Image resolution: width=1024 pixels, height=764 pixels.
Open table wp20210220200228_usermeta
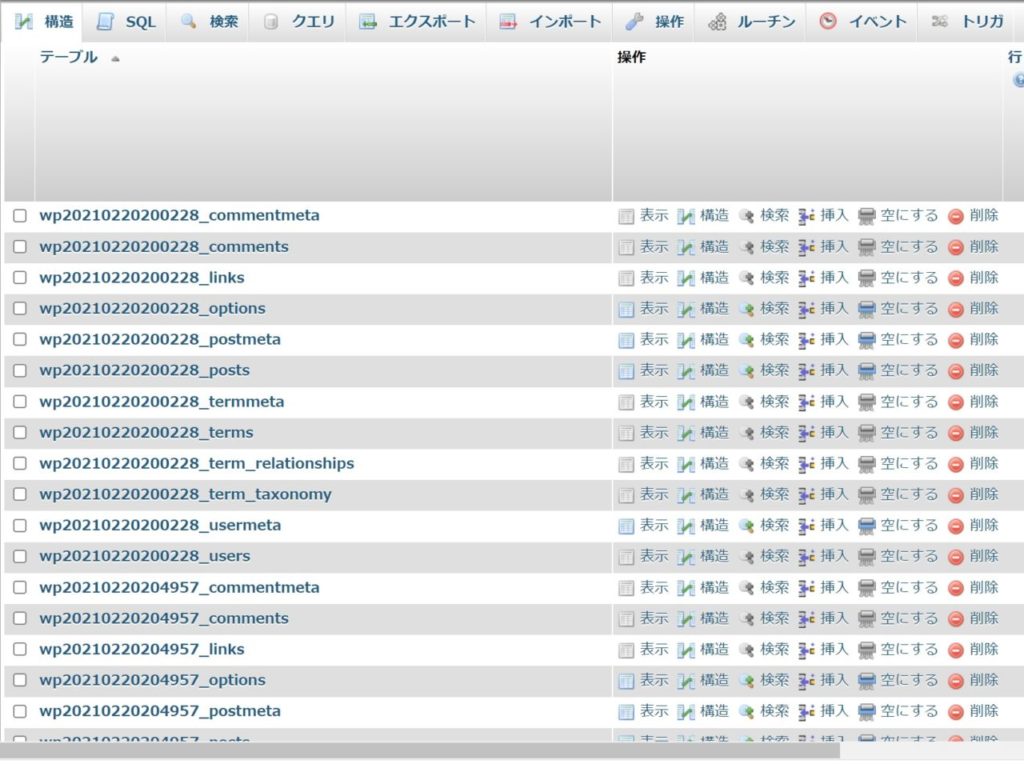(160, 525)
